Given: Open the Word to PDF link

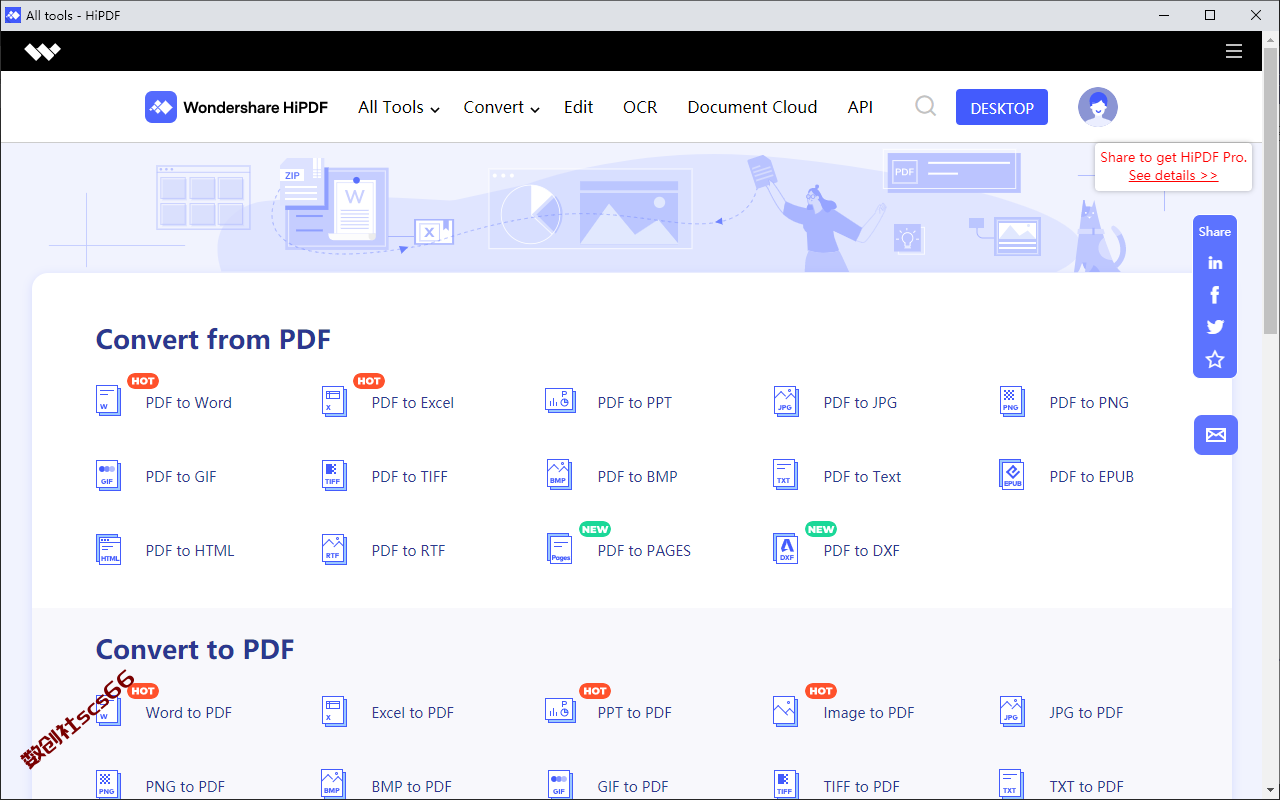Looking at the screenshot, I should tap(189, 712).
